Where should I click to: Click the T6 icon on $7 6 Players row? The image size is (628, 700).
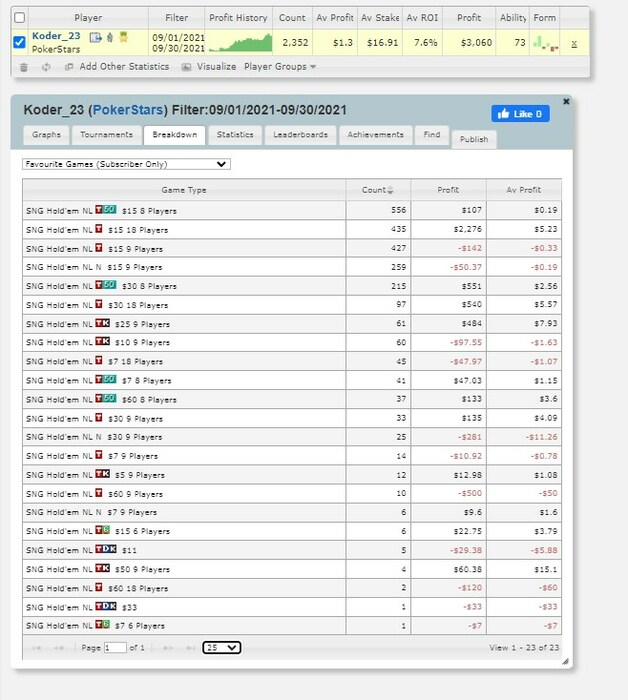pos(102,625)
